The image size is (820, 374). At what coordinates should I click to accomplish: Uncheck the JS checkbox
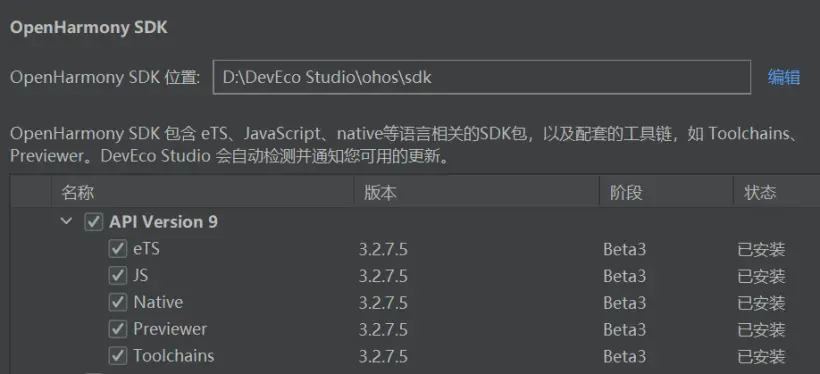118,276
